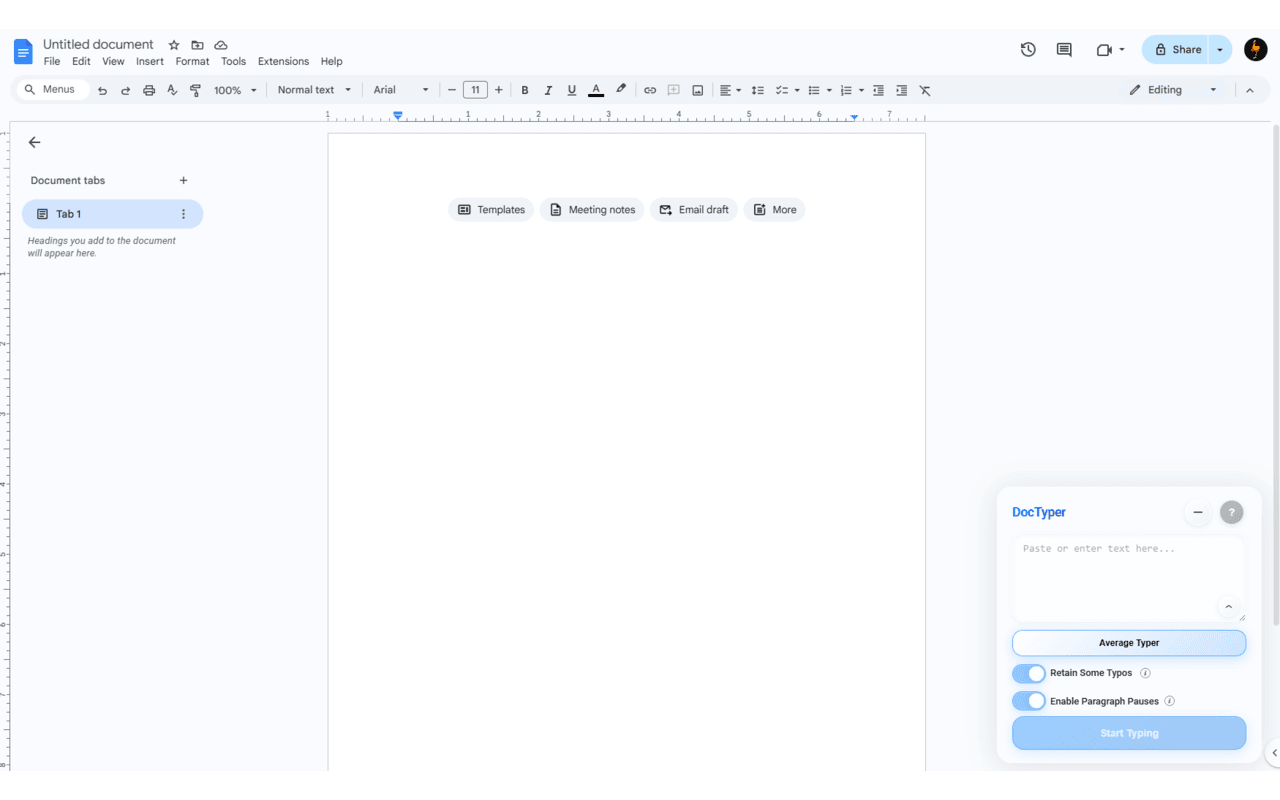The image size is (1280, 800).
Task: Open the Extensions menu
Action: [x=283, y=61]
